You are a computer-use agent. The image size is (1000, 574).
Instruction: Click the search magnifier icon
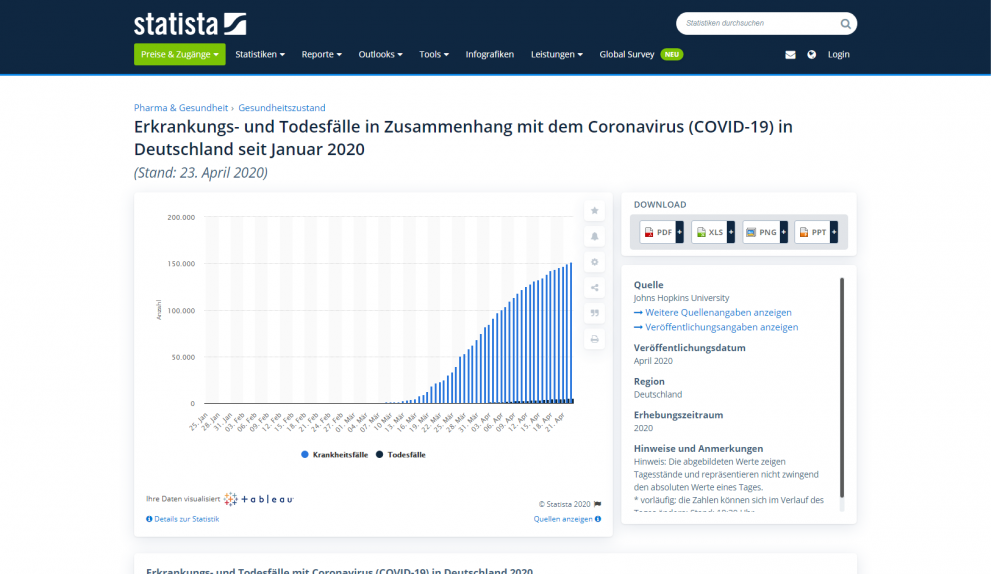[845, 23]
